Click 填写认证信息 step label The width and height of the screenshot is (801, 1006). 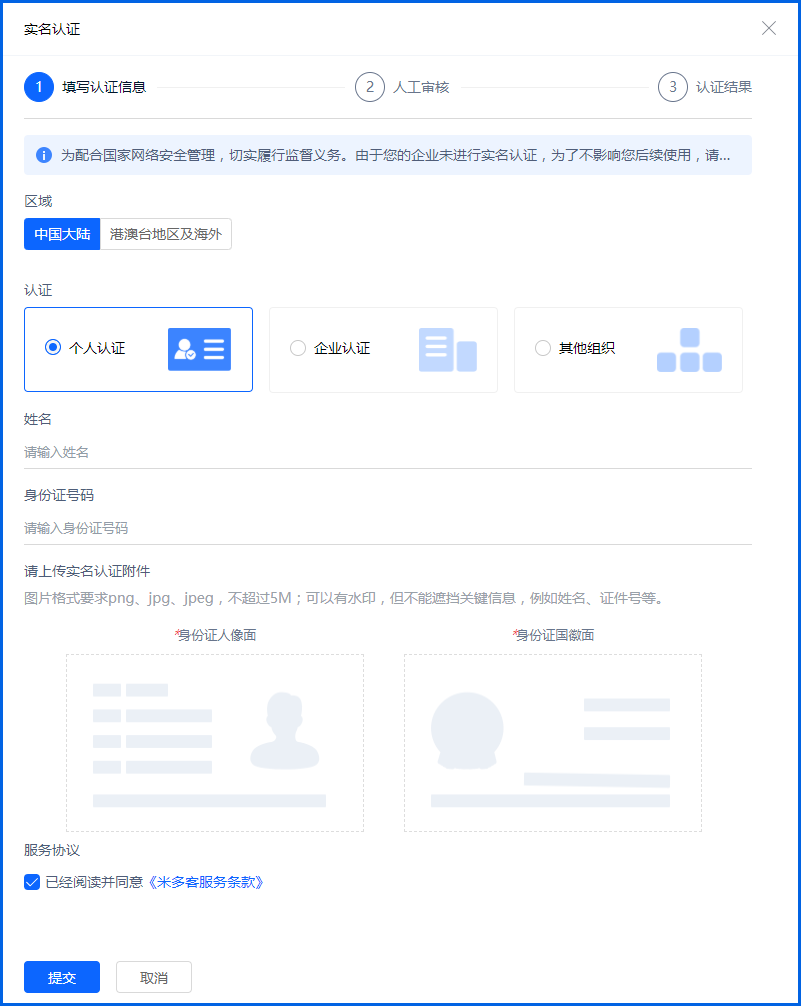pyautogui.click(x=104, y=87)
